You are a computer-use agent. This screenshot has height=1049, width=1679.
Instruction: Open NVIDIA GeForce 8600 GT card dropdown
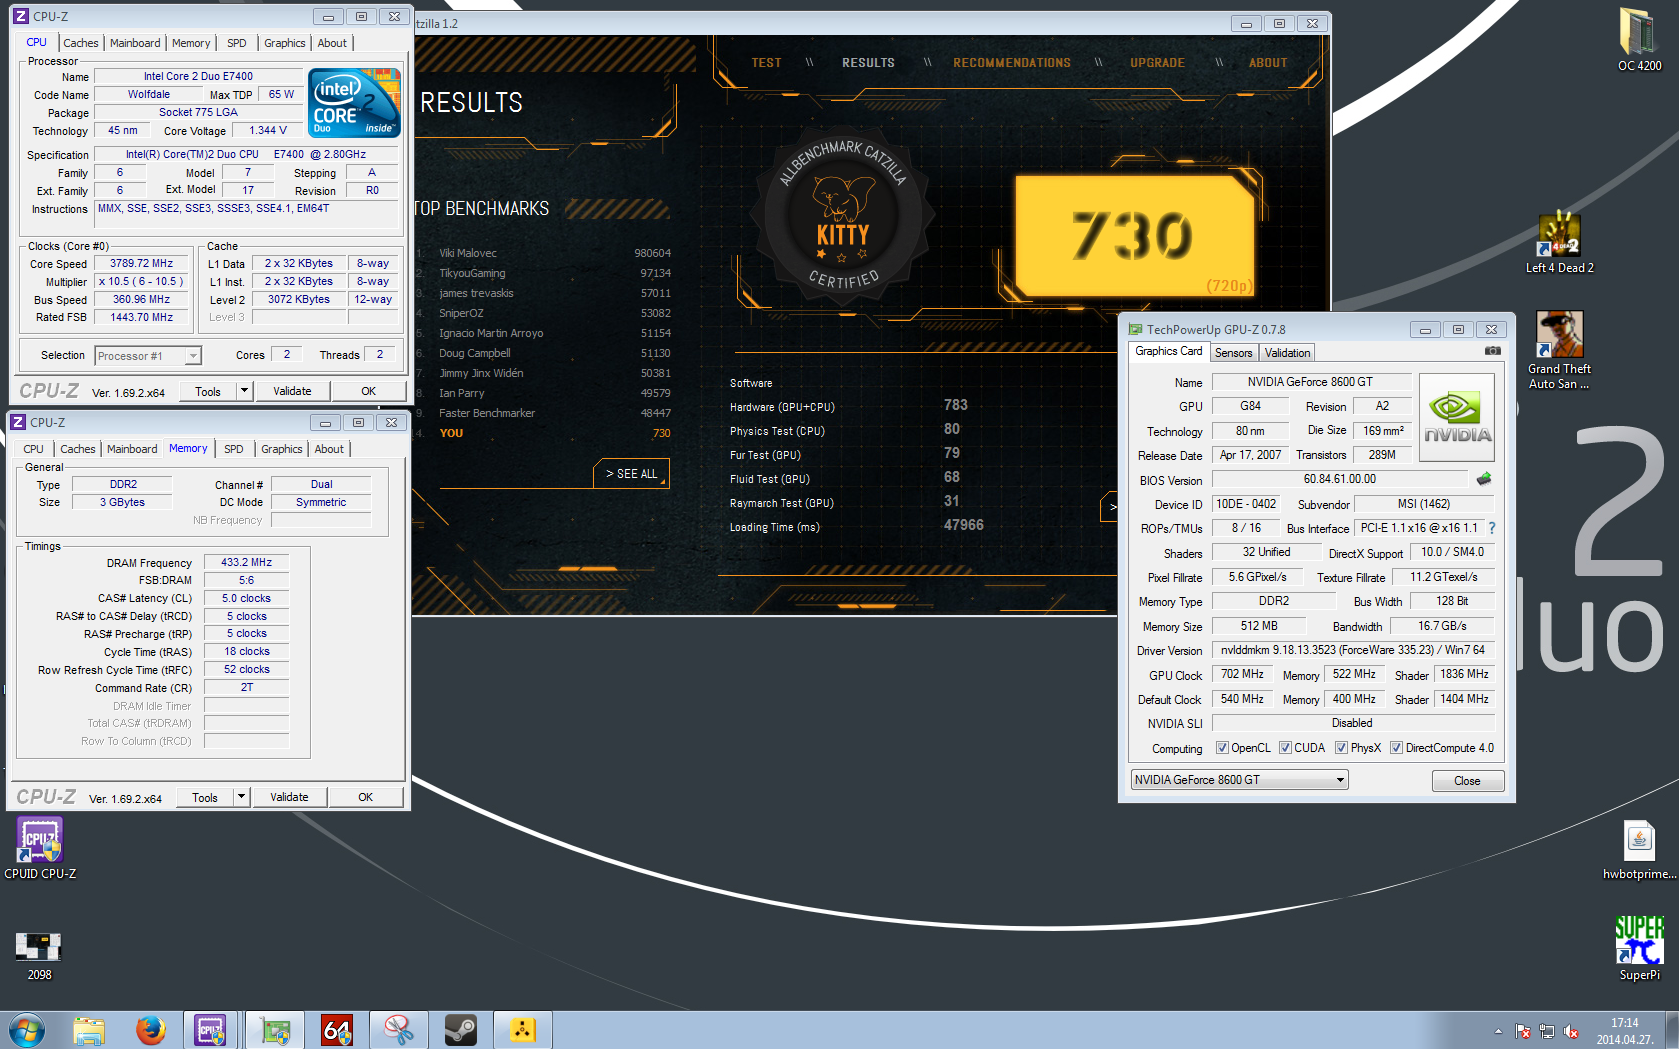[x=1239, y=780]
